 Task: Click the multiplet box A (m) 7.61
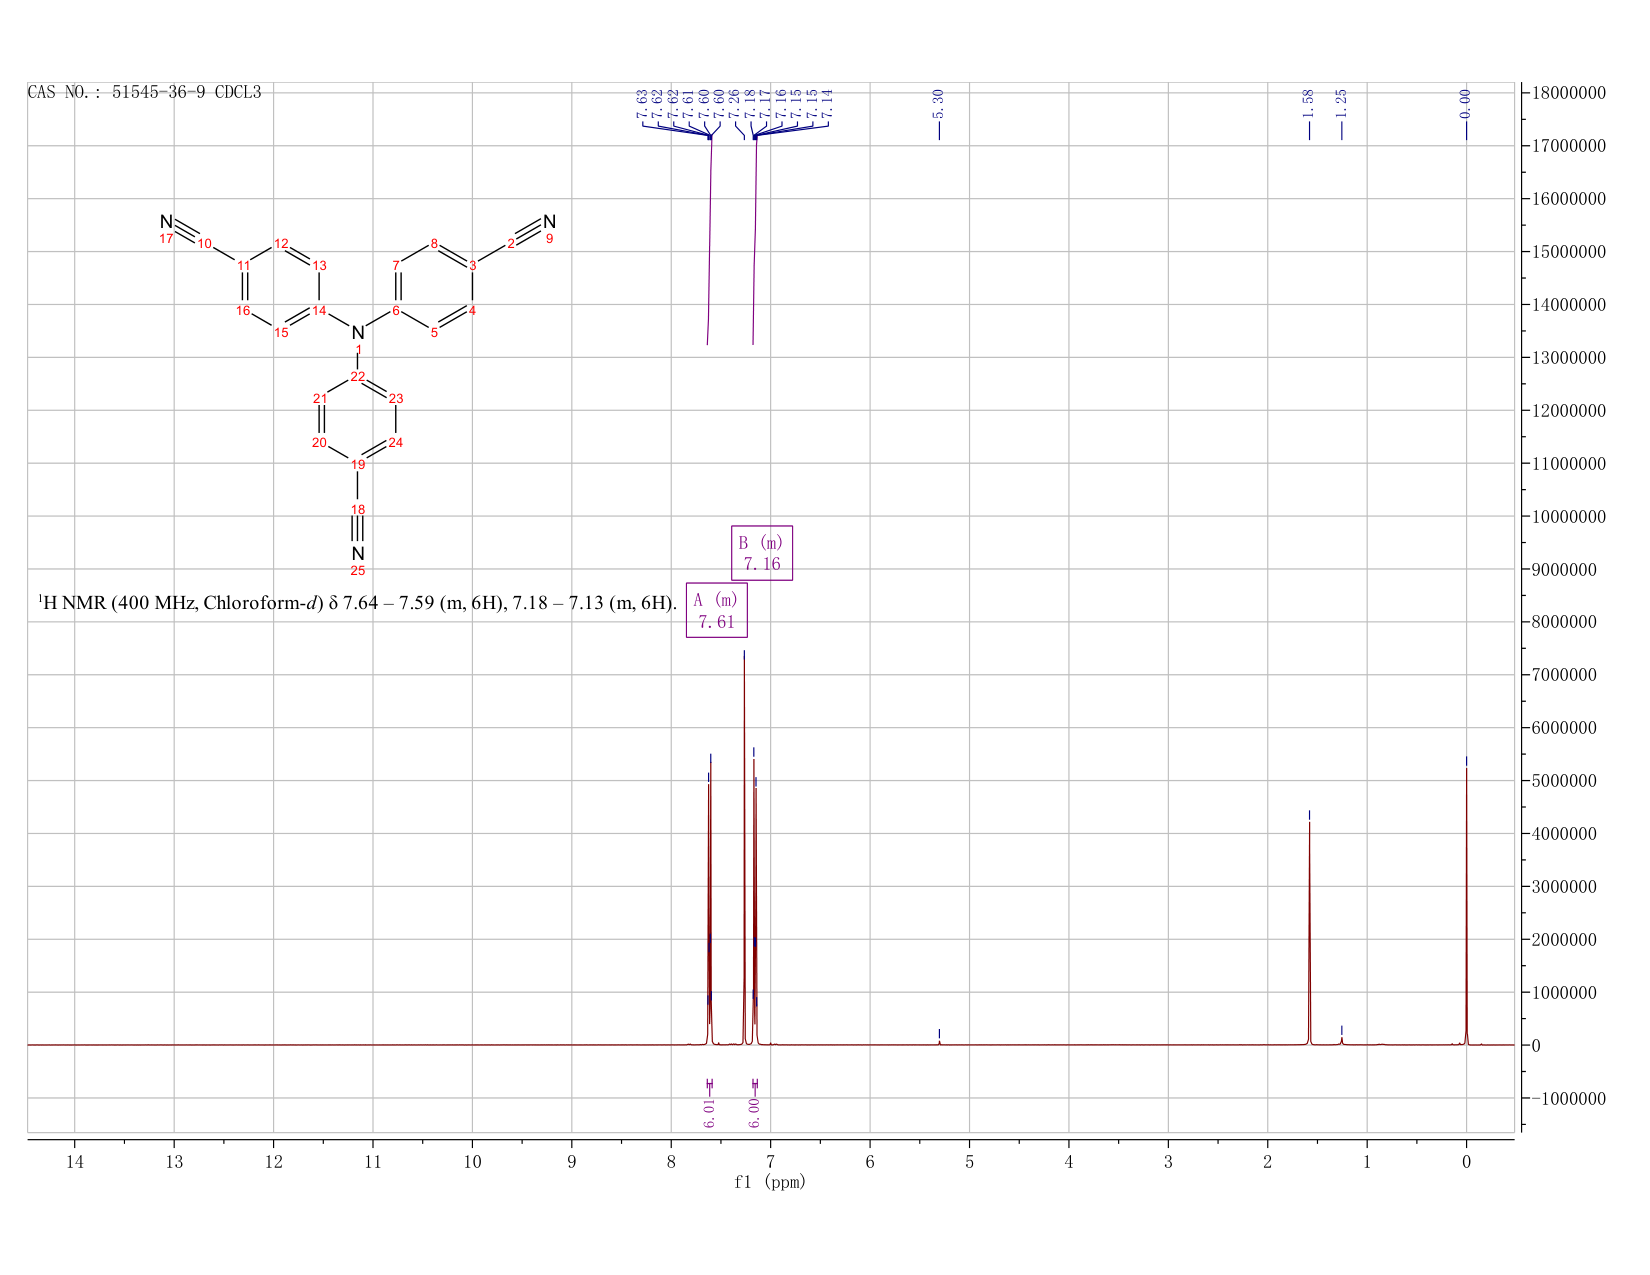[716, 610]
